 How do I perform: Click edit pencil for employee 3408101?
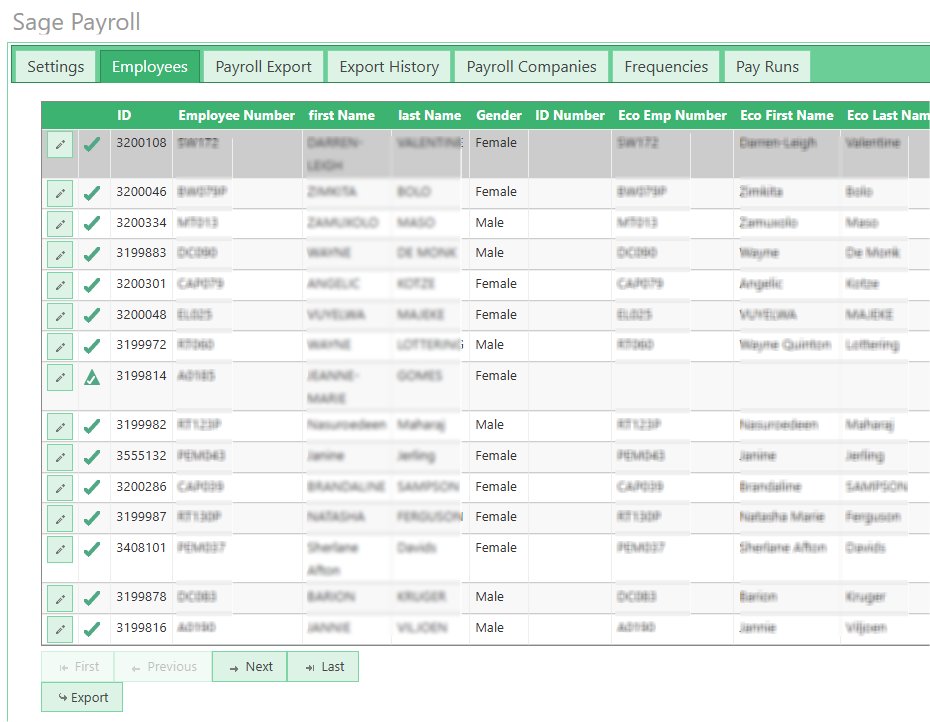(x=60, y=549)
